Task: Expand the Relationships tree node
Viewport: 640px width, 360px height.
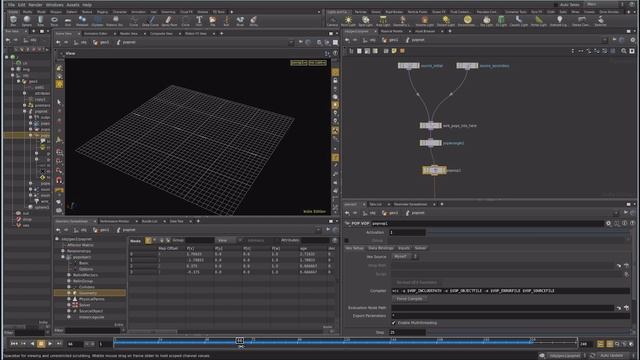Action: [x=63, y=251]
